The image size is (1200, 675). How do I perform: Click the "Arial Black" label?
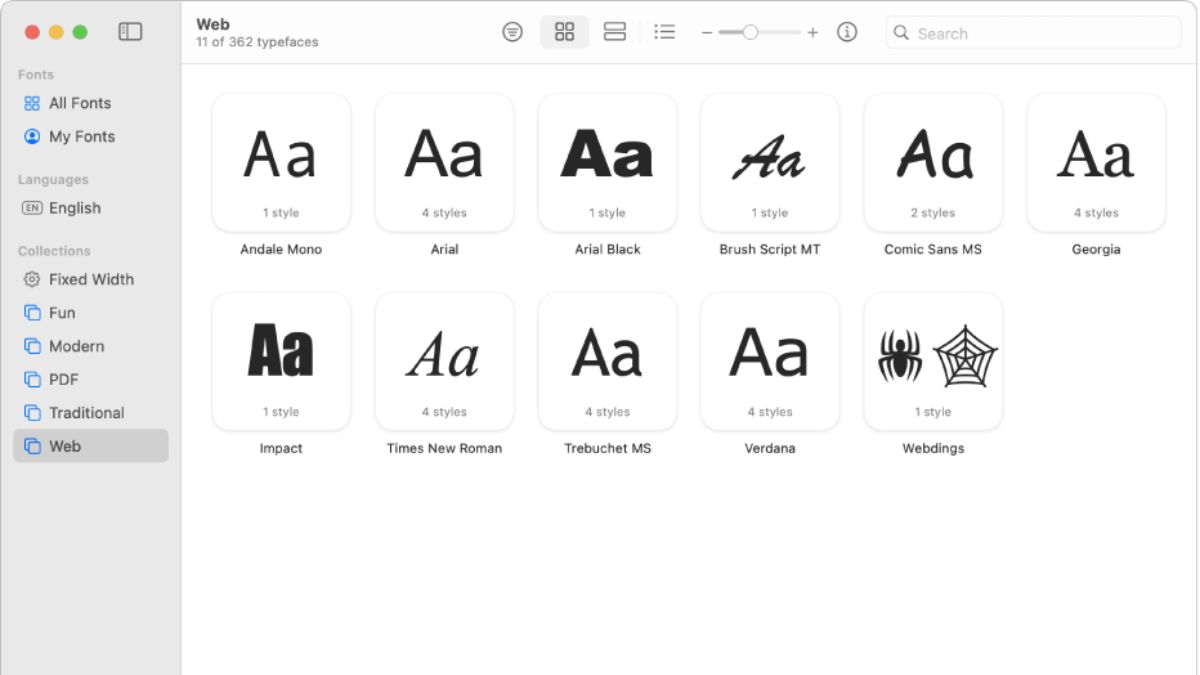tap(607, 249)
